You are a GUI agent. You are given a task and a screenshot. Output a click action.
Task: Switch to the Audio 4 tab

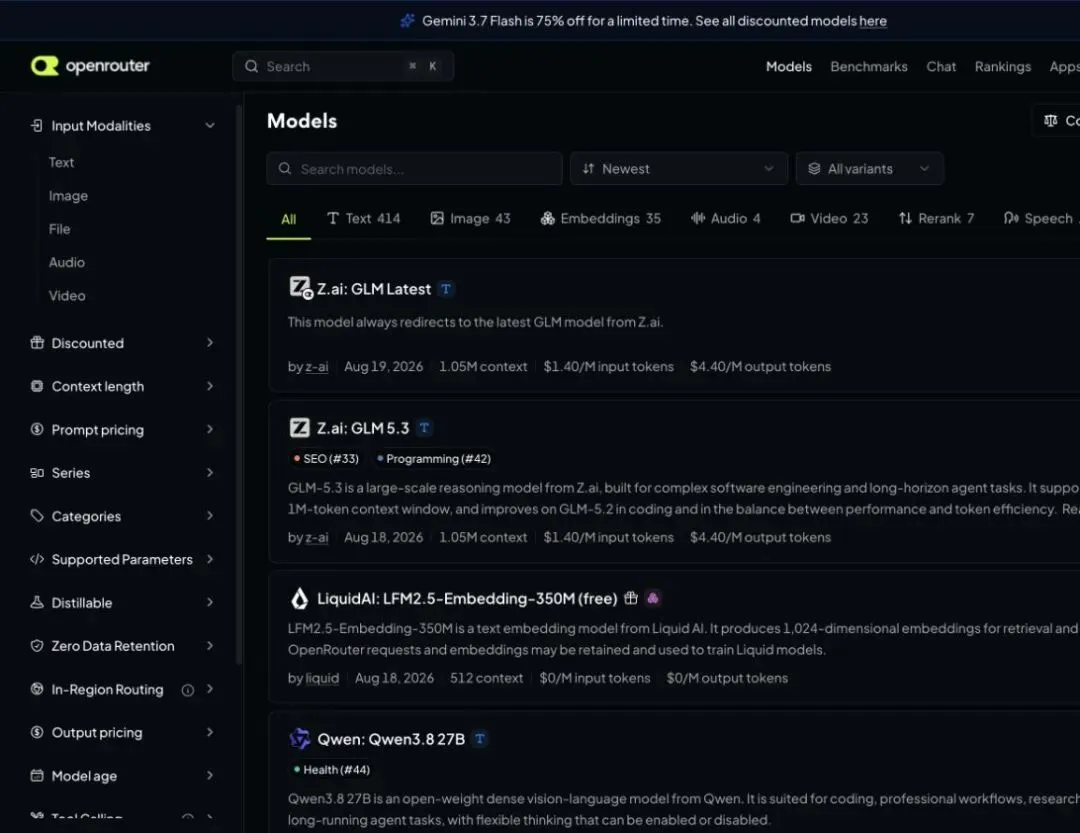[x=725, y=218]
